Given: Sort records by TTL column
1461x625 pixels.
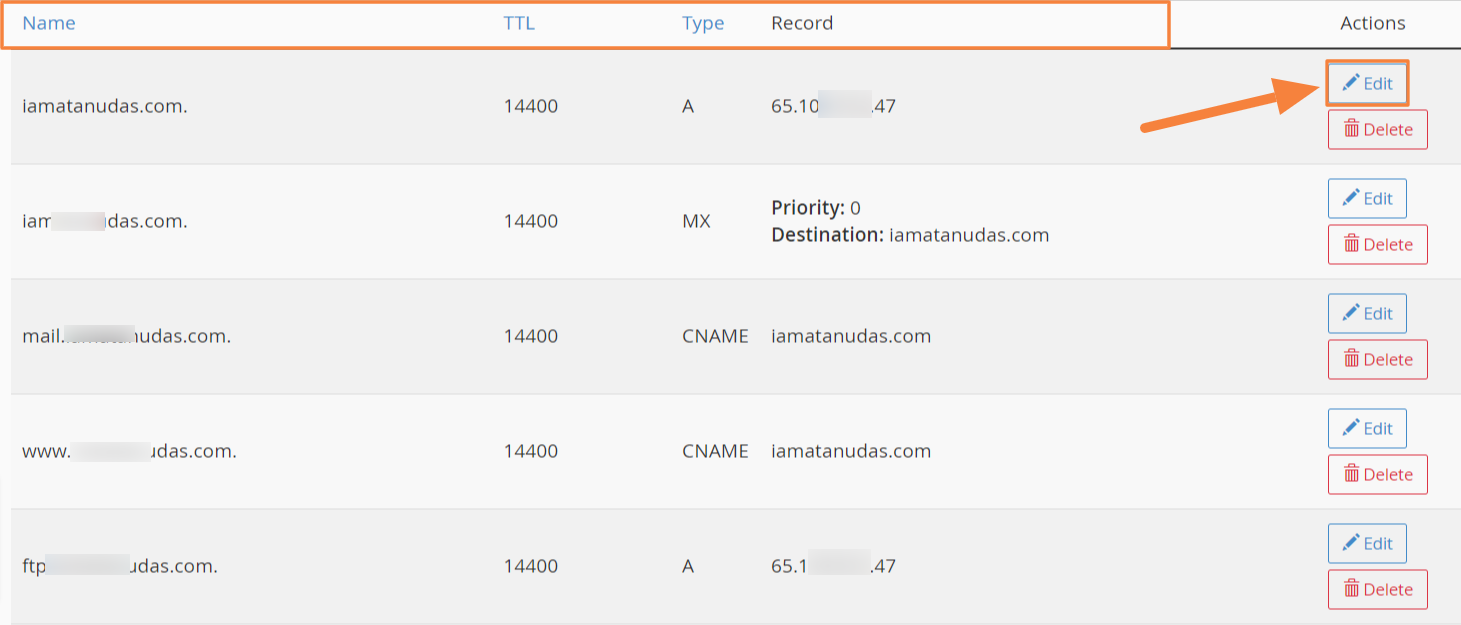Looking at the screenshot, I should [519, 23].
